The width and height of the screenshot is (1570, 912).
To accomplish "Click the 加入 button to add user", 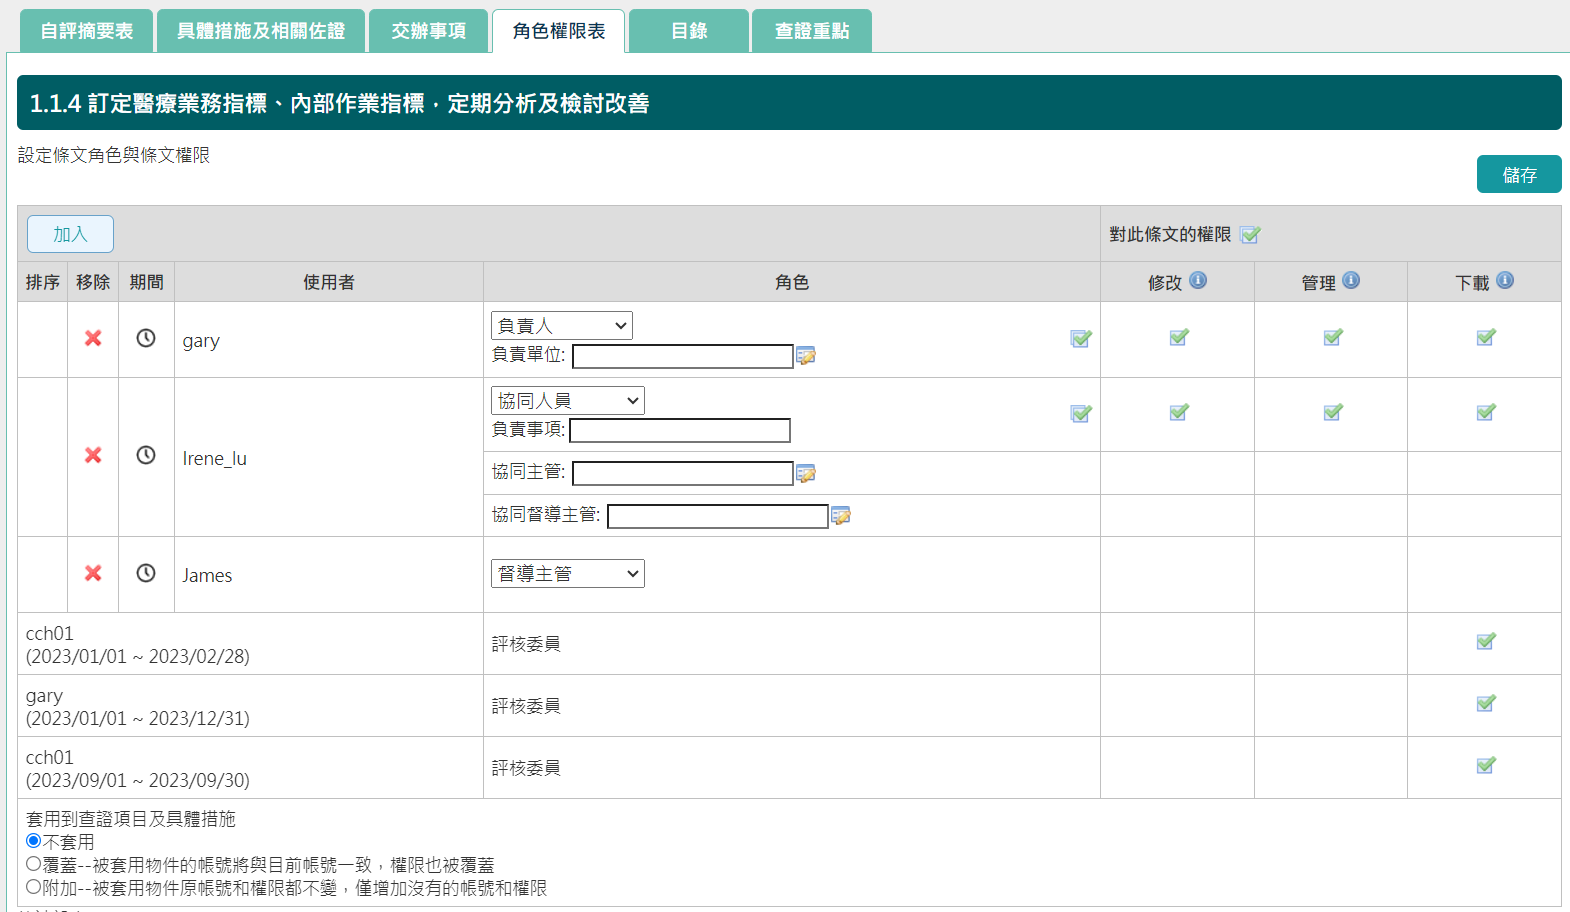I will point(70,234).
